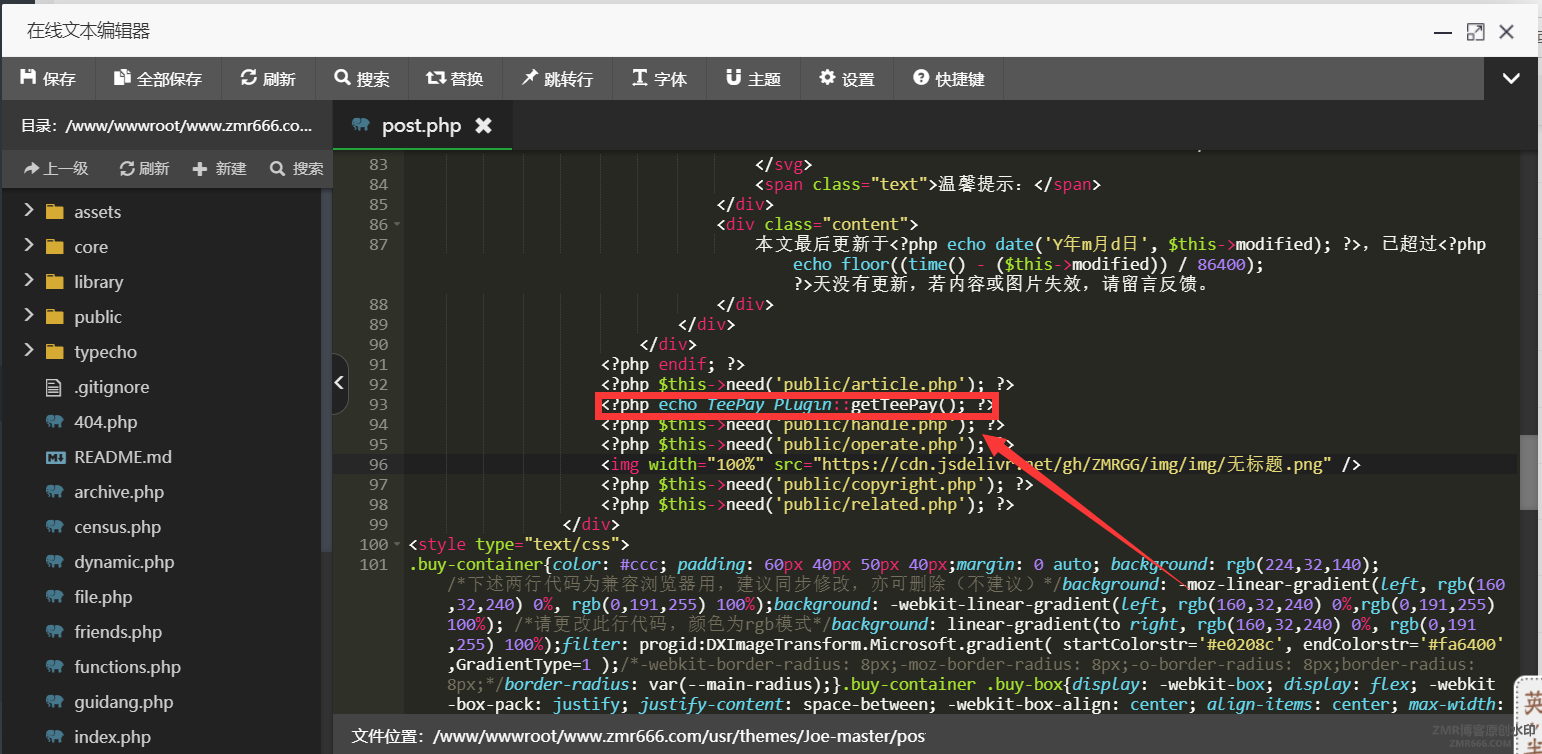Minimize the 在线文本编辑器 window
This screenshot has height=754, width=1542.
(x=1442, y=32)
